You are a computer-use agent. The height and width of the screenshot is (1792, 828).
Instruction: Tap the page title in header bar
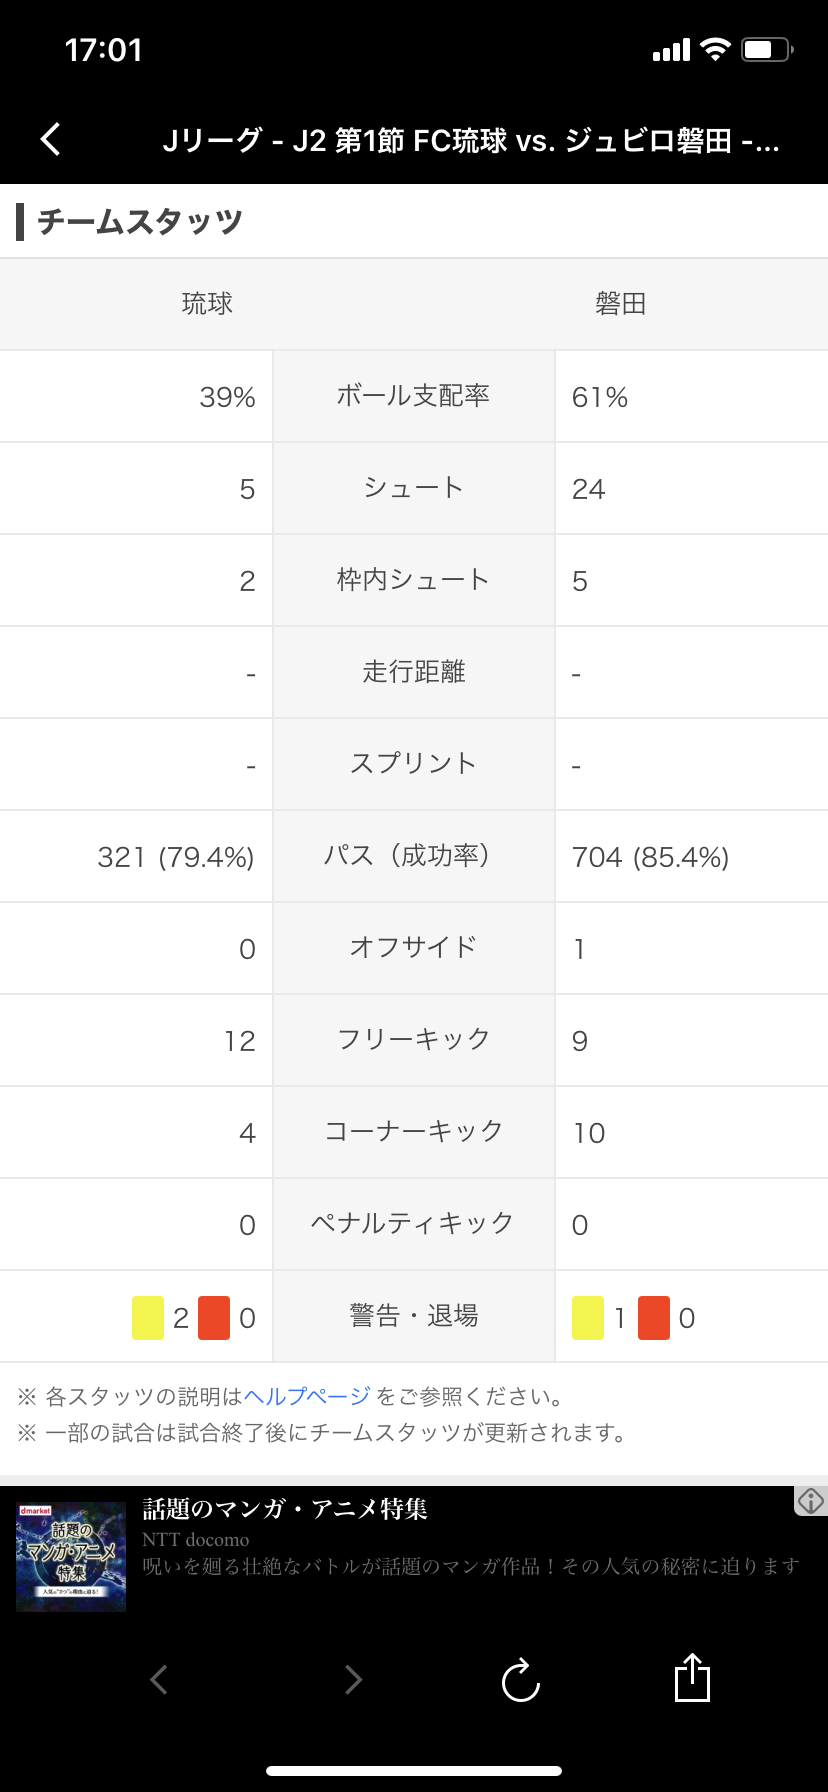[470, 141]
